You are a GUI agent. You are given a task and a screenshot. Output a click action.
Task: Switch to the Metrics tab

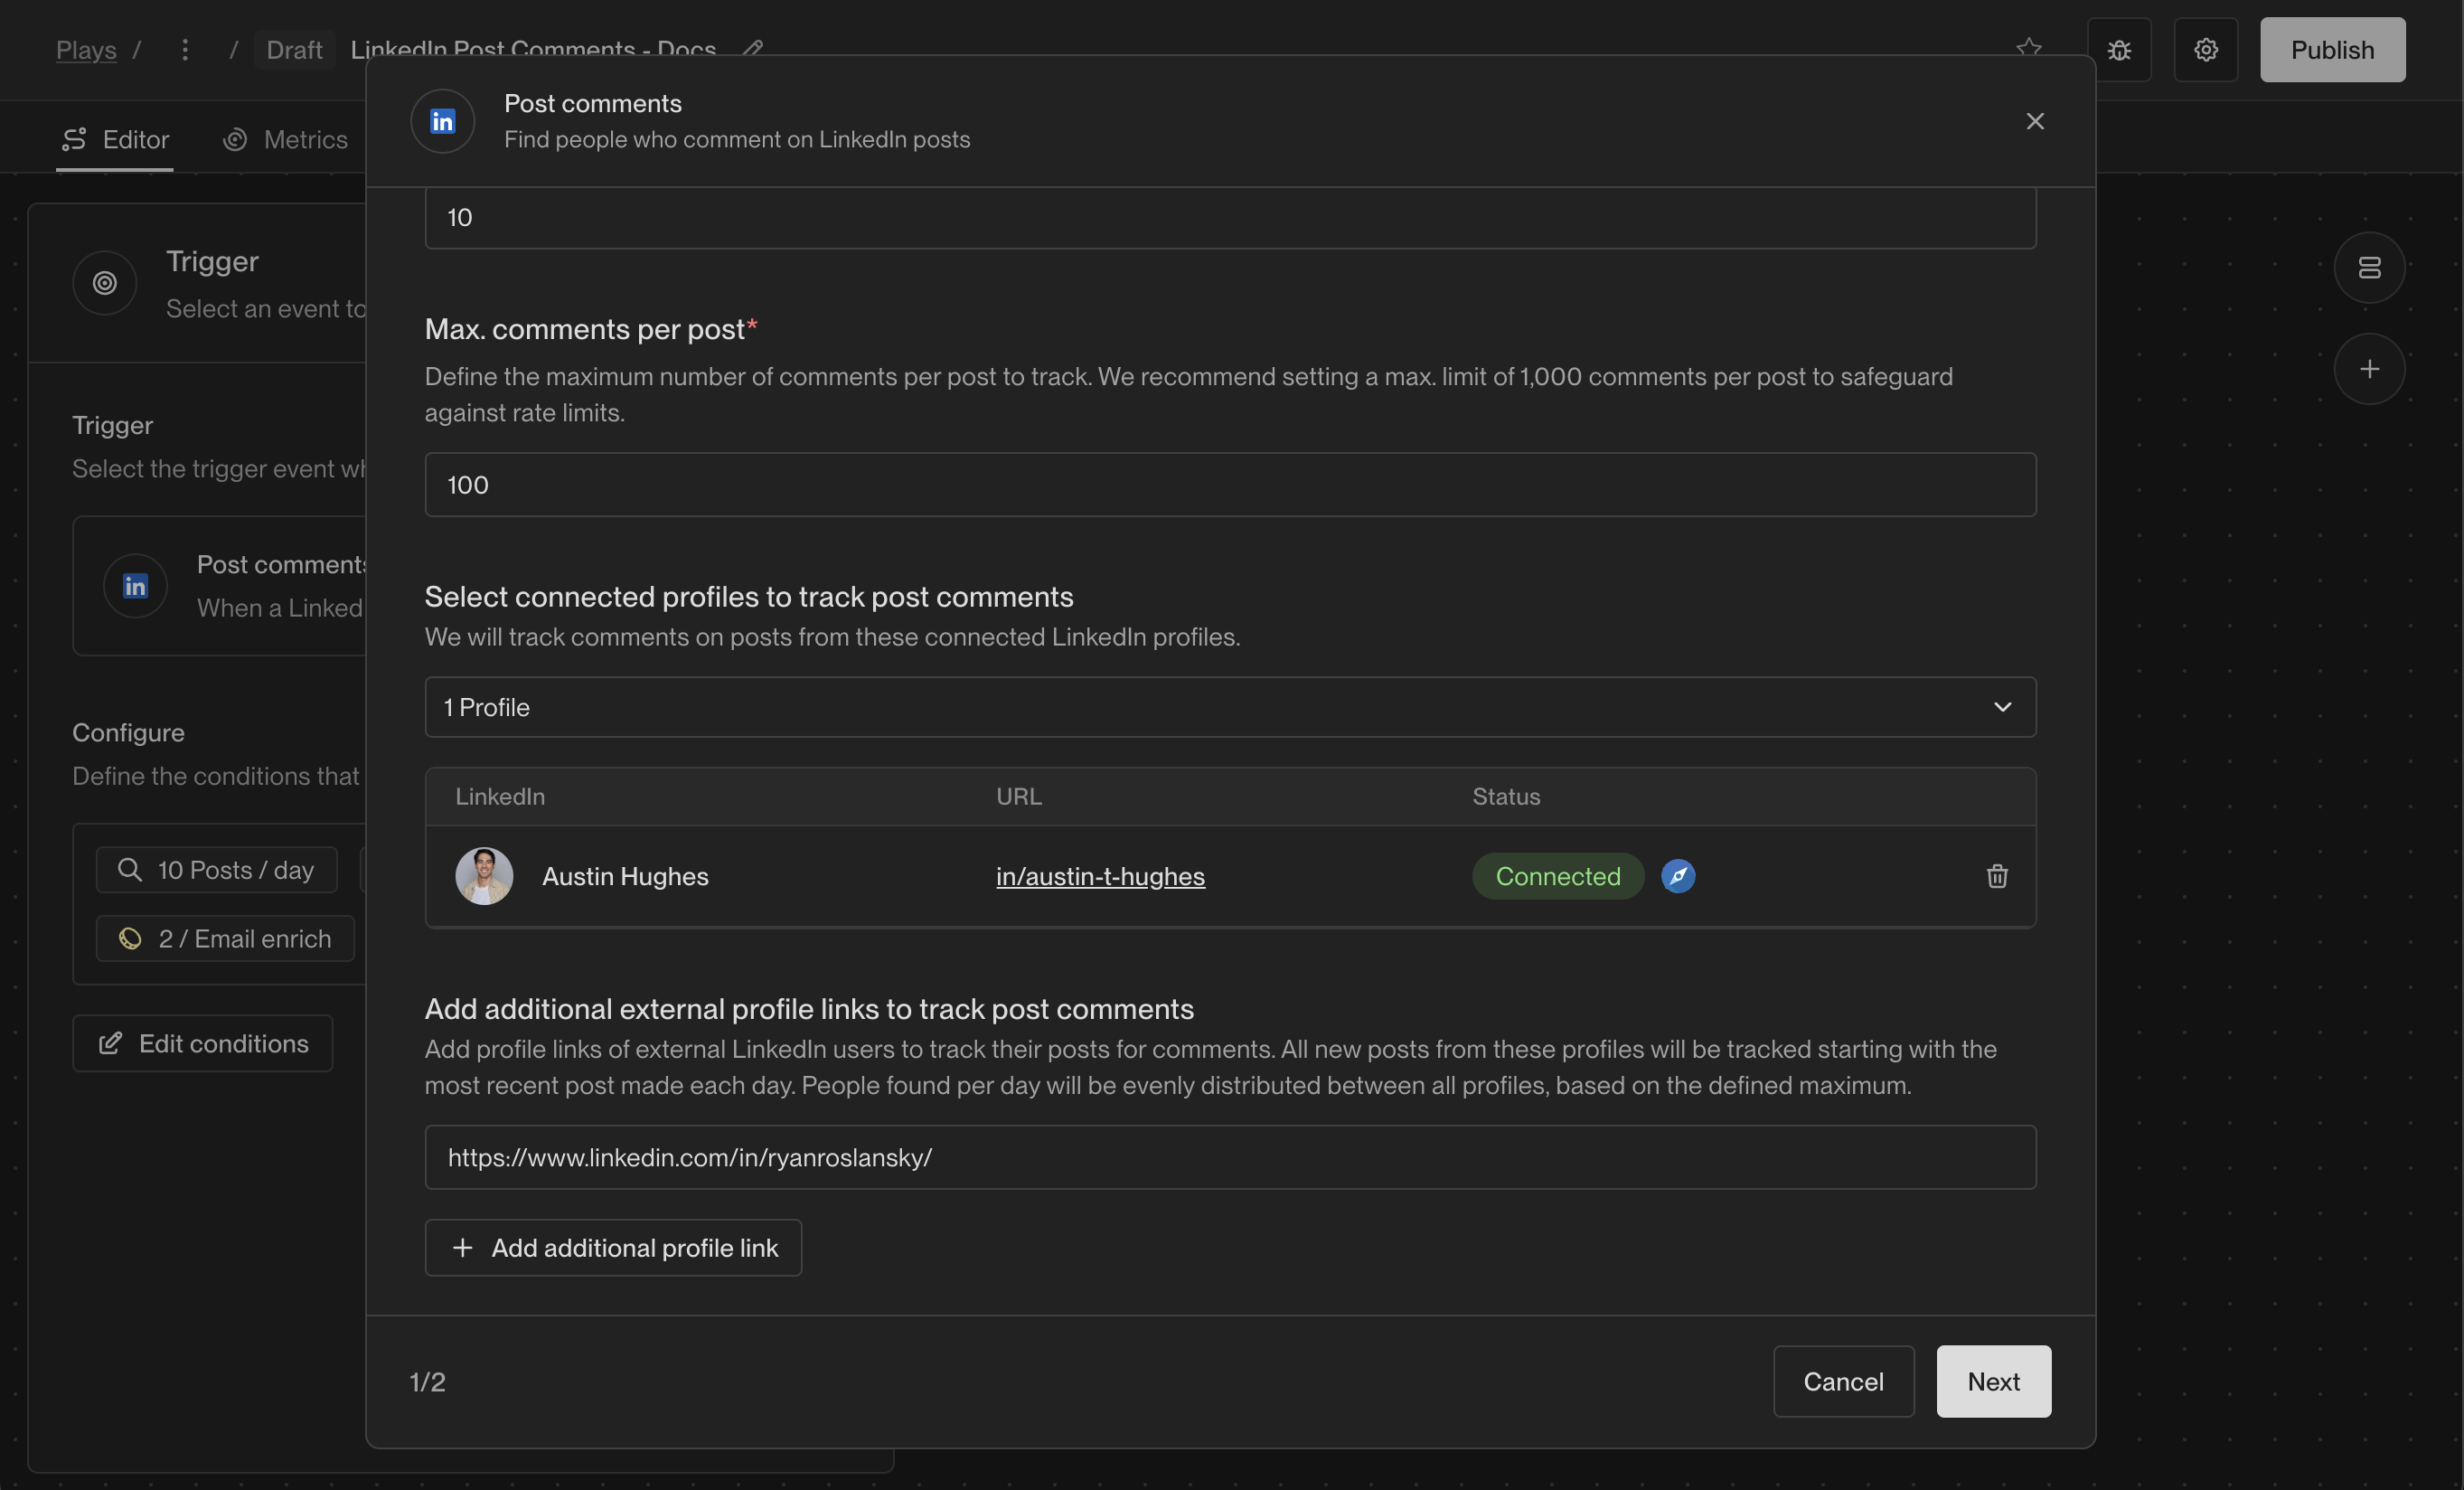pyautogui.click(x=286, y=139)
